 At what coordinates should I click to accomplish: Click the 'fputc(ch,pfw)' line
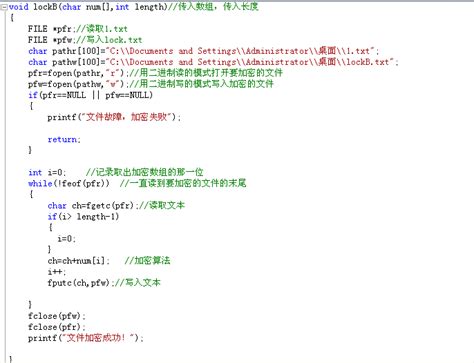click(104, 283)
